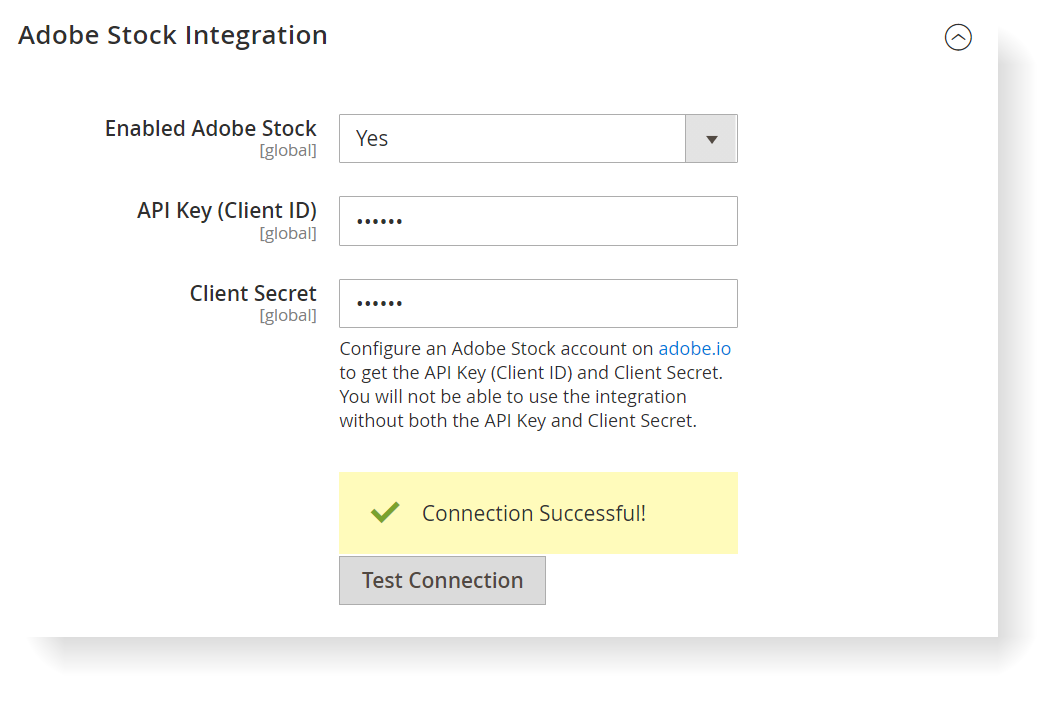Collapse the Adobe Stock Integration section
The image size is (1063, 702).
[958, 38]
